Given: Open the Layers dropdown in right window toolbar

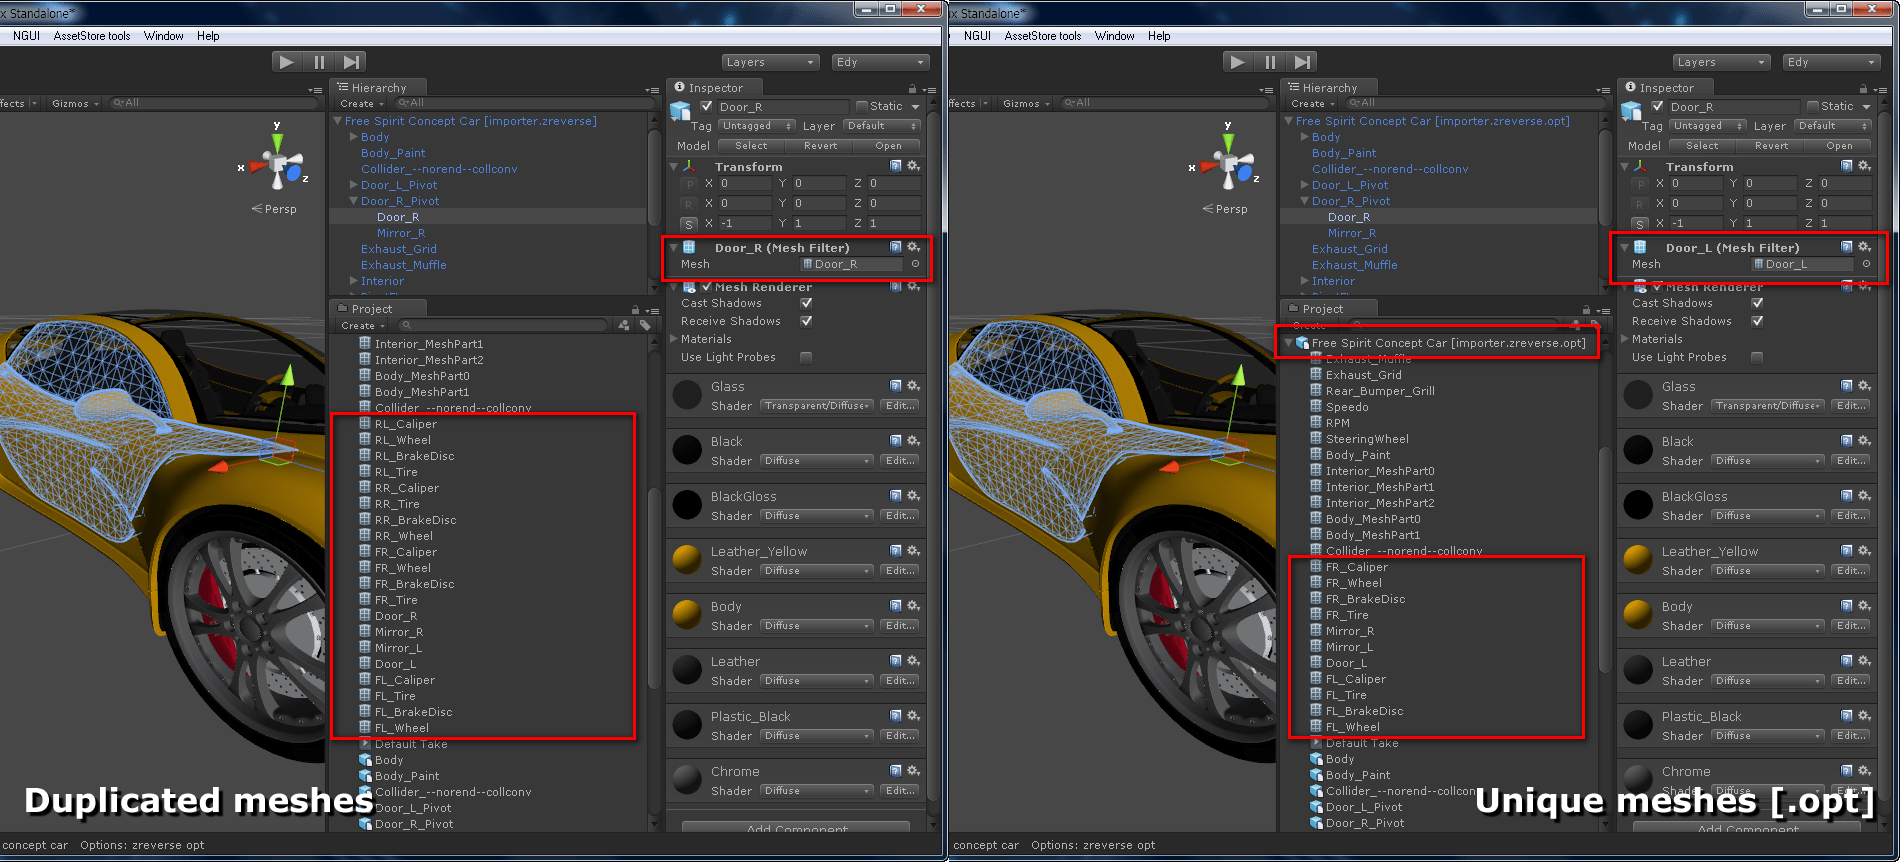Looking at the screenshot, I should point(1721,62).
